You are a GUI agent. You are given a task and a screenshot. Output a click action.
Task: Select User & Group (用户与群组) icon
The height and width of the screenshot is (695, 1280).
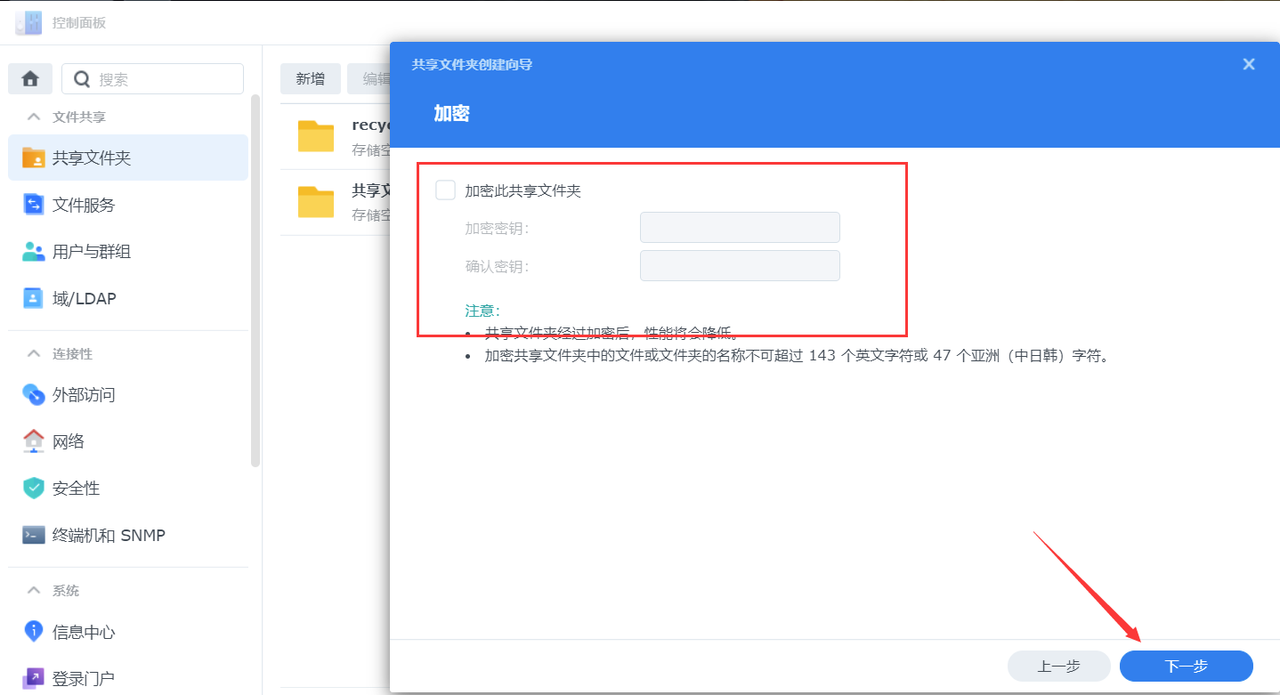click(34, 252)
